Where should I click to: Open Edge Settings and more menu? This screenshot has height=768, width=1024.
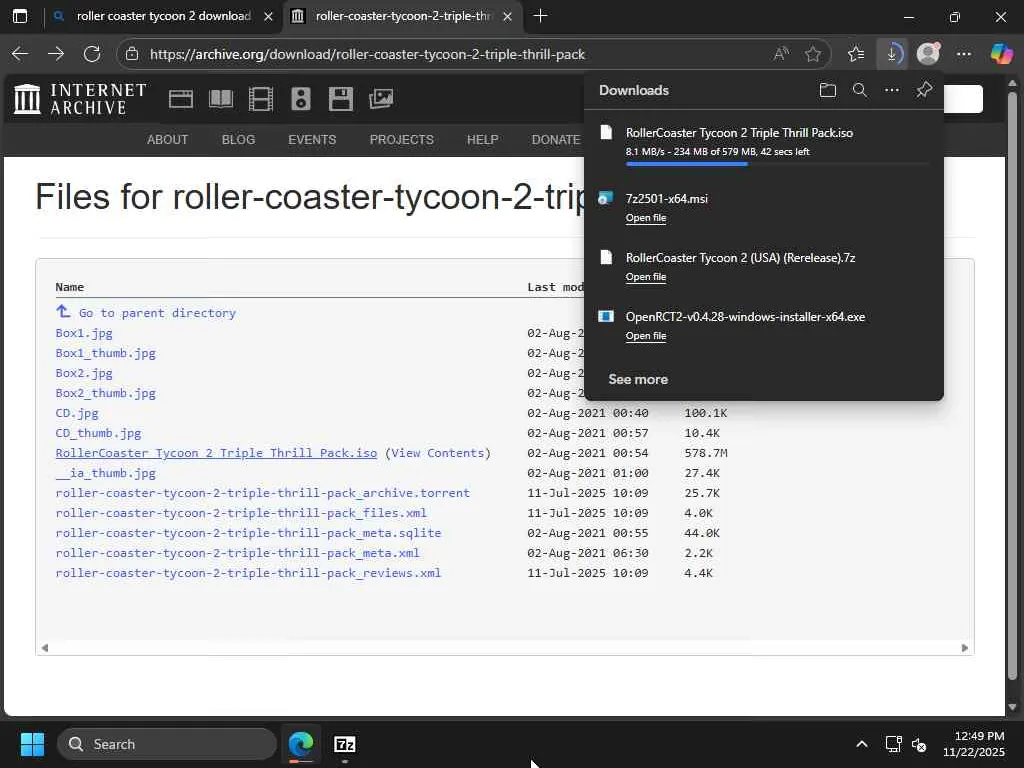point(963,54)
